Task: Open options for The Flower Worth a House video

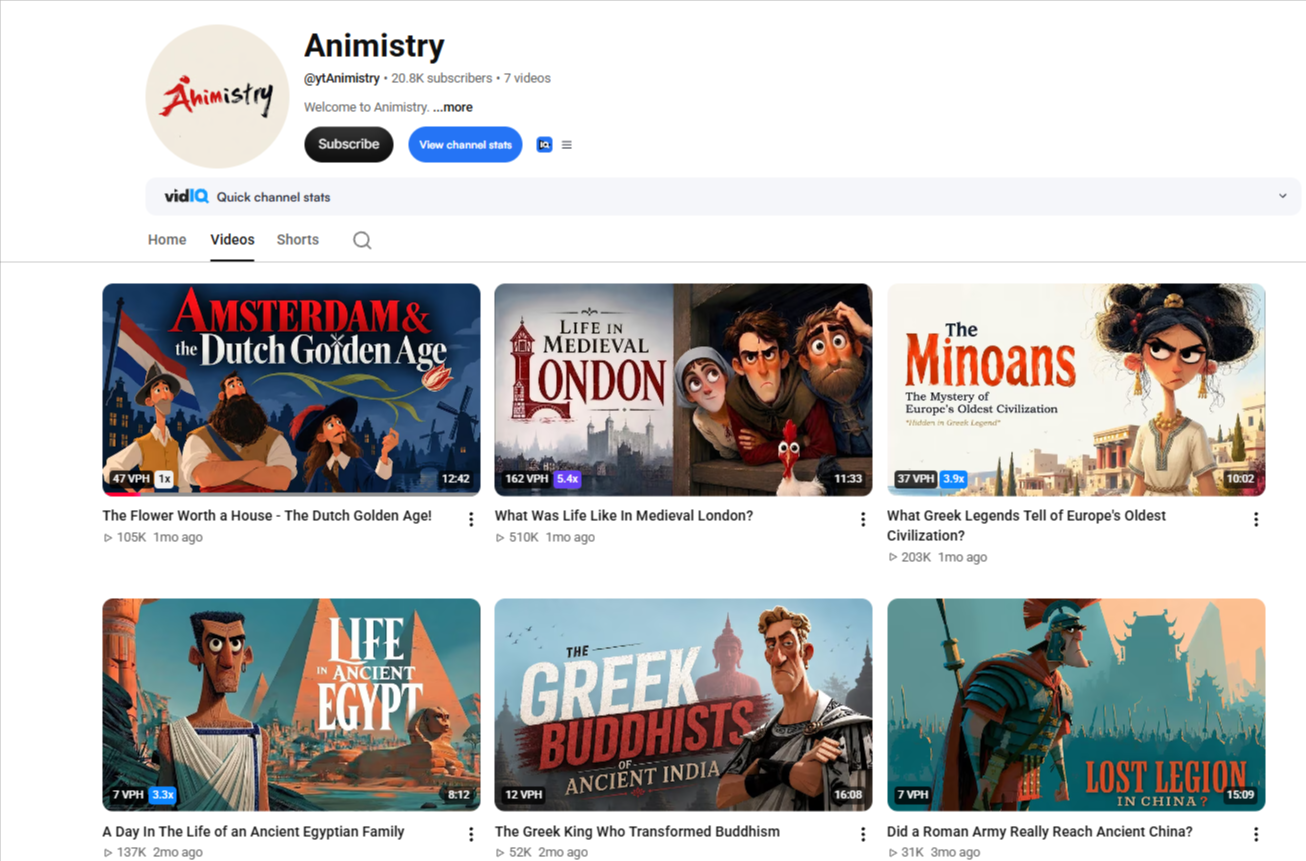Action: [471, 519]
